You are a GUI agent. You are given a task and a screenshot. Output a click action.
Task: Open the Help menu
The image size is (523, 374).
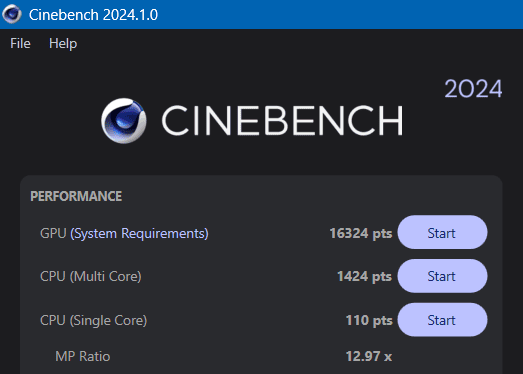coord(63,44)
